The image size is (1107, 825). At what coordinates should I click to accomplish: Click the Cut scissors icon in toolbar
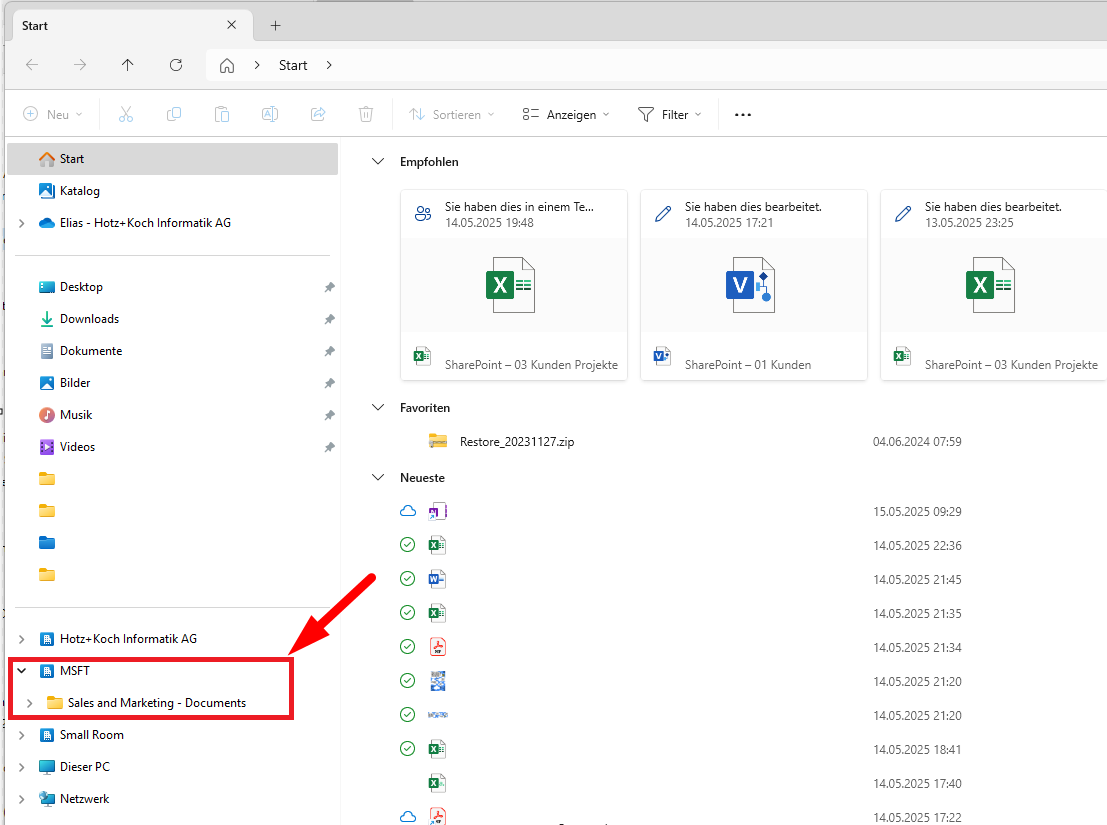pyautogui.click(x=126, y=115)
